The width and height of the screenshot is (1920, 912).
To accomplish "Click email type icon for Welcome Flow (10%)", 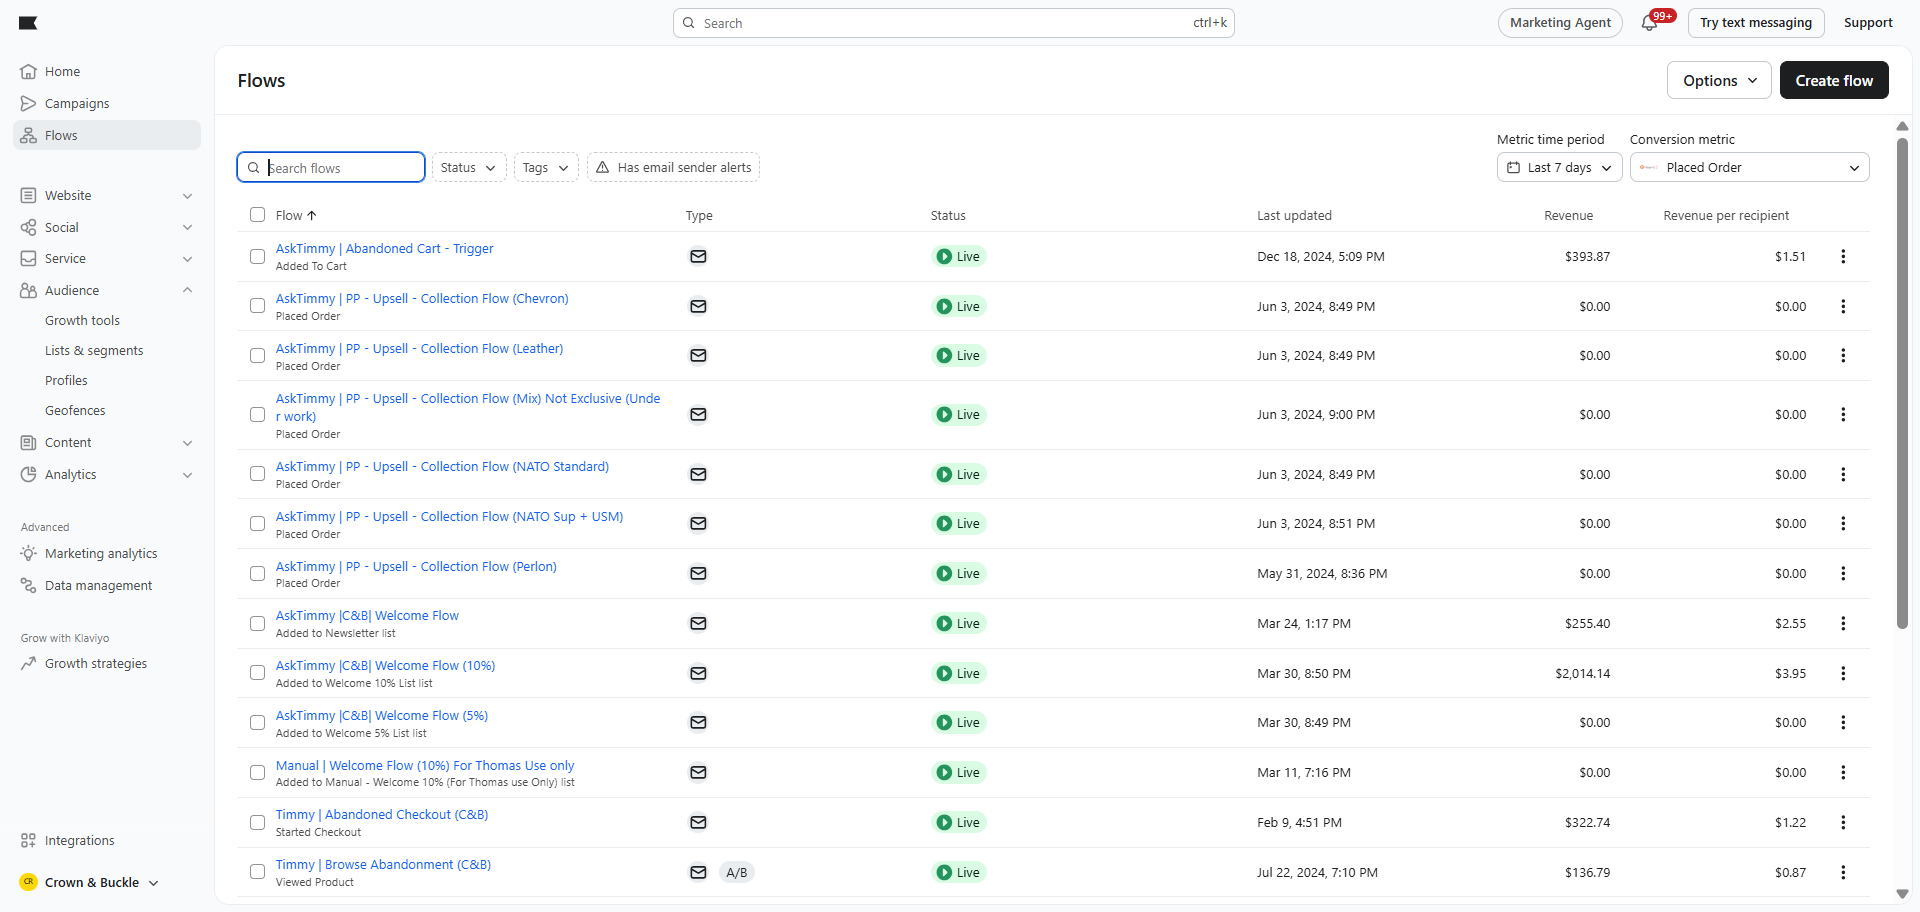I will (698, 673).
